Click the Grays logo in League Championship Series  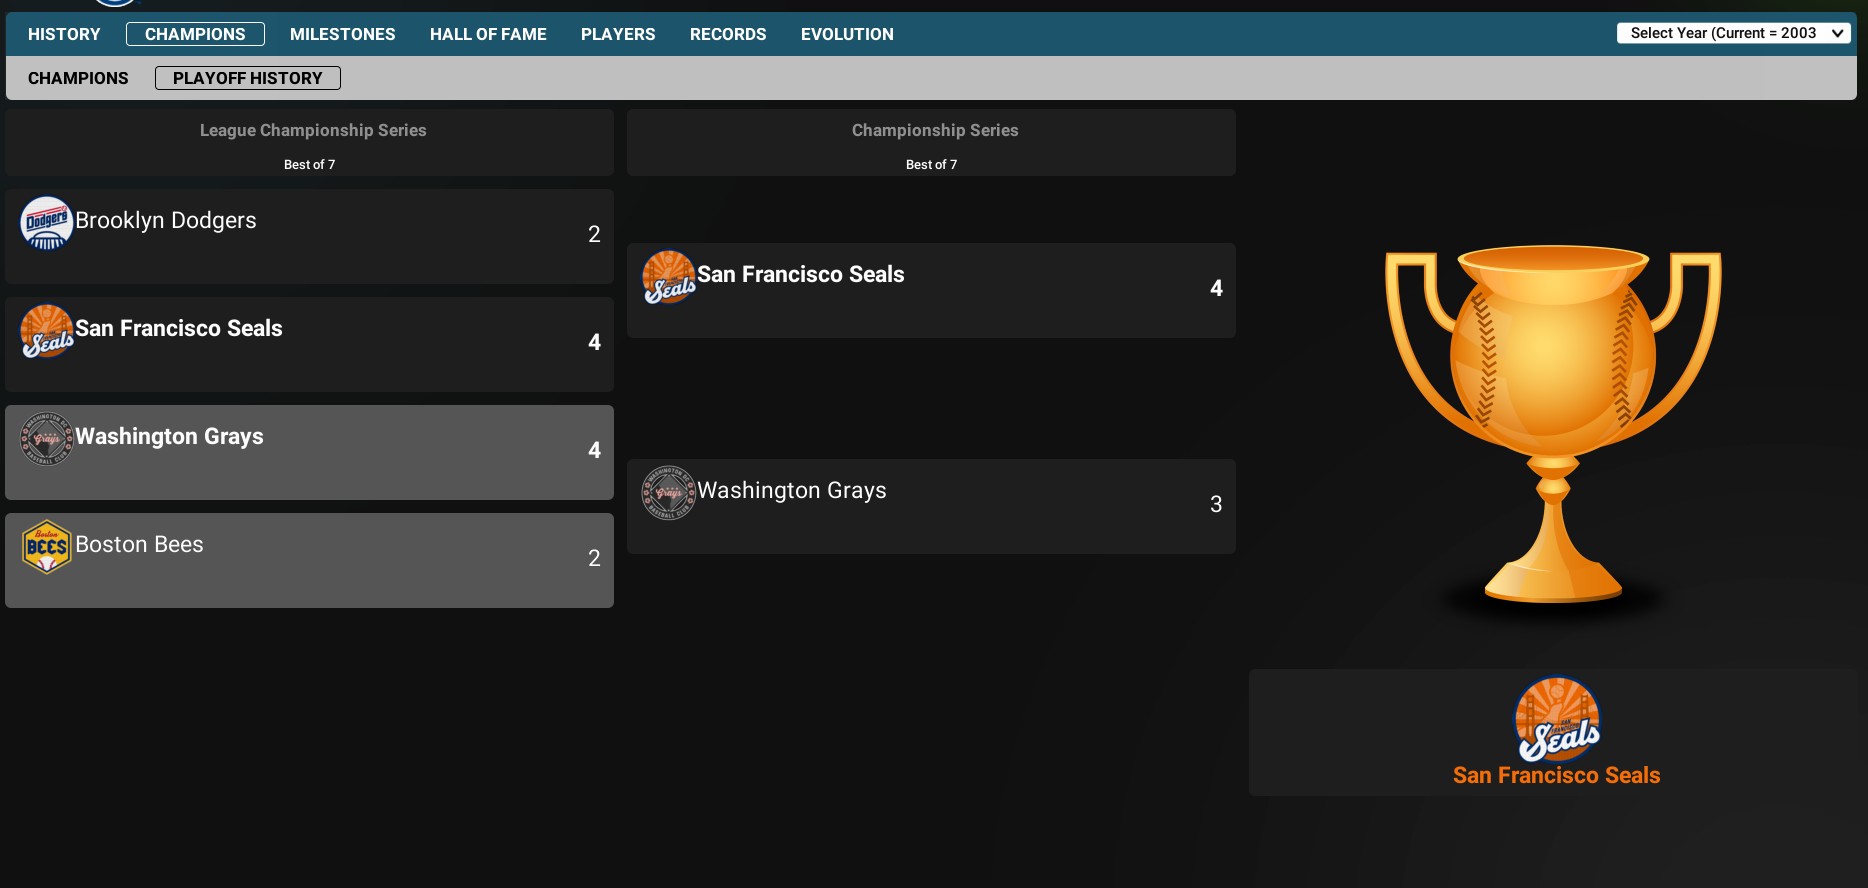coord(47,439)
